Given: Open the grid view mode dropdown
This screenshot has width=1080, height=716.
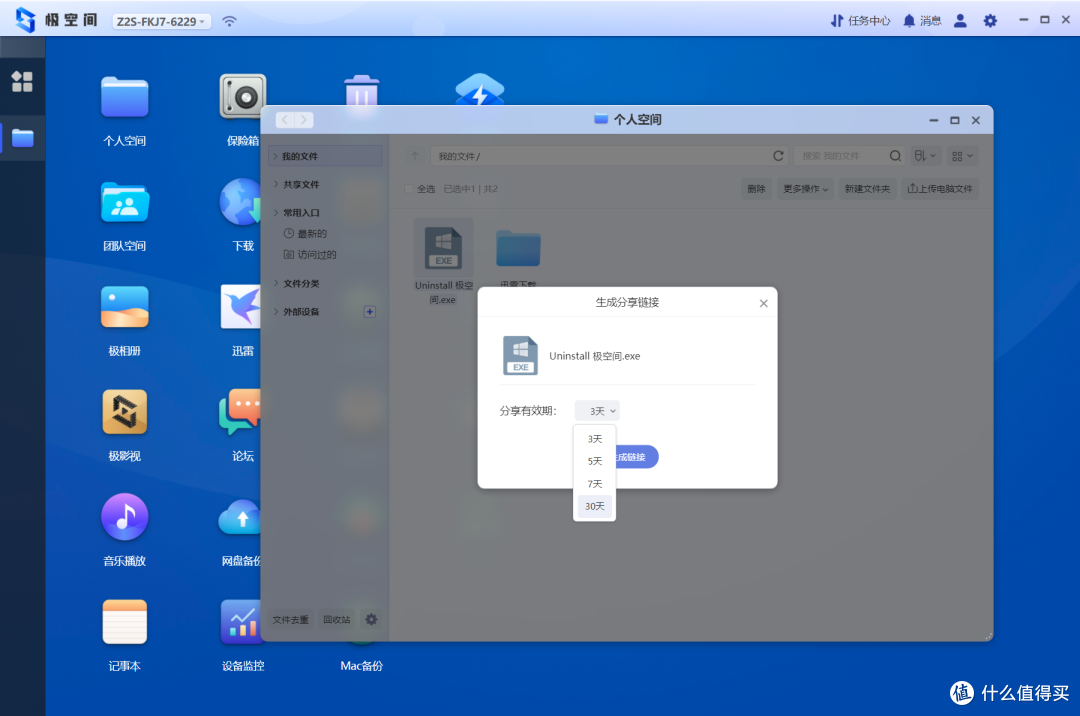Looking at the screenshot, I should click(962, 156).
